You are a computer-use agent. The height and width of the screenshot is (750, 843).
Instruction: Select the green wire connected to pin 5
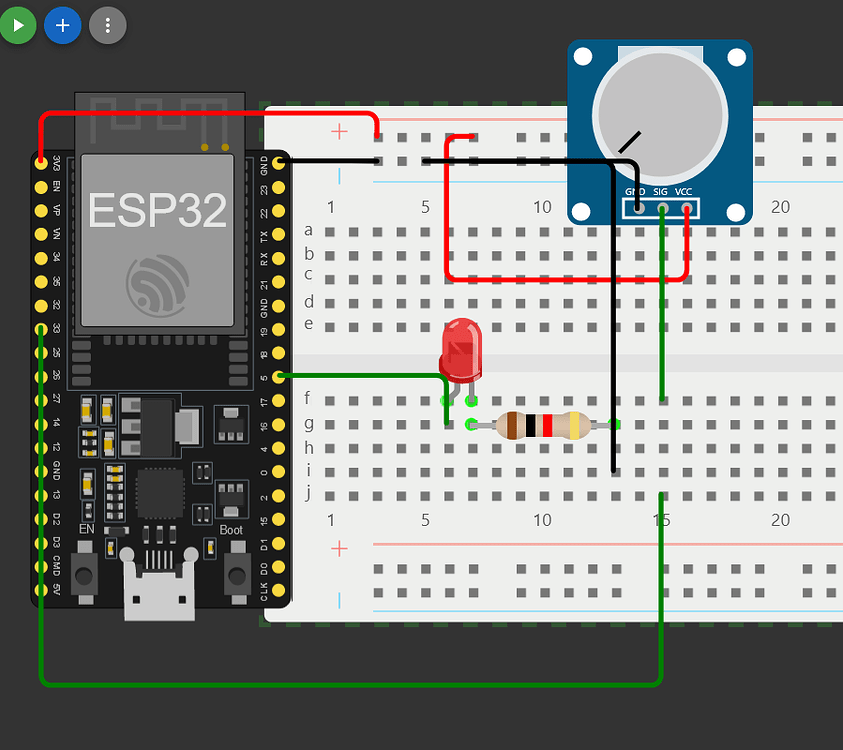point(360,377)
